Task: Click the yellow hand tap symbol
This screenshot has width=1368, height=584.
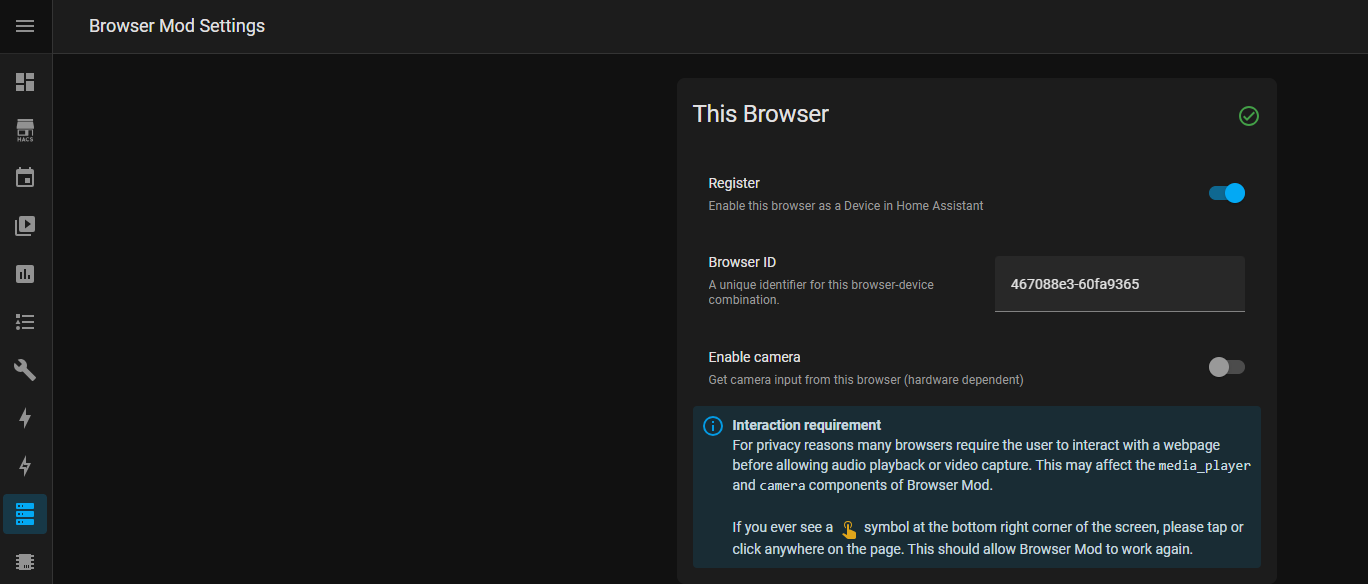Action: pyautogui.click(x=849, y=529)
